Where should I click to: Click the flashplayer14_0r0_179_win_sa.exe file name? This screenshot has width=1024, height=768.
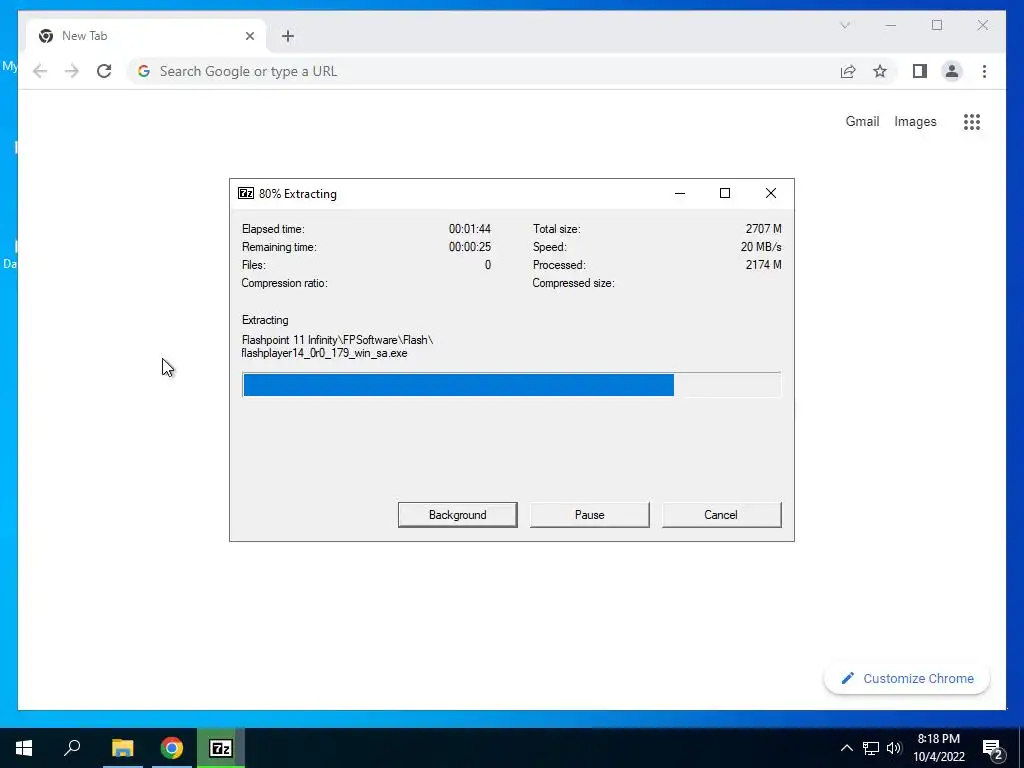tap(324, 353)
